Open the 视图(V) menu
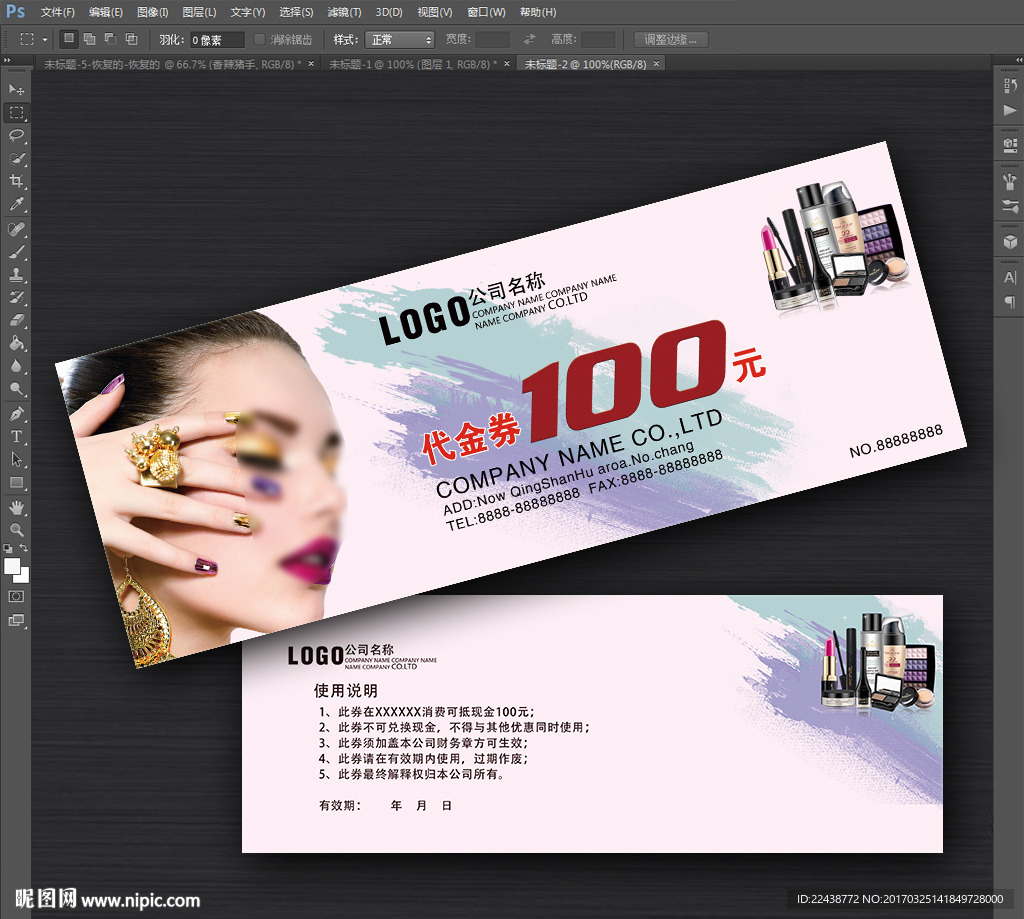The width and height of the screenshot is (1024, 919). click(x=435, y=12)
